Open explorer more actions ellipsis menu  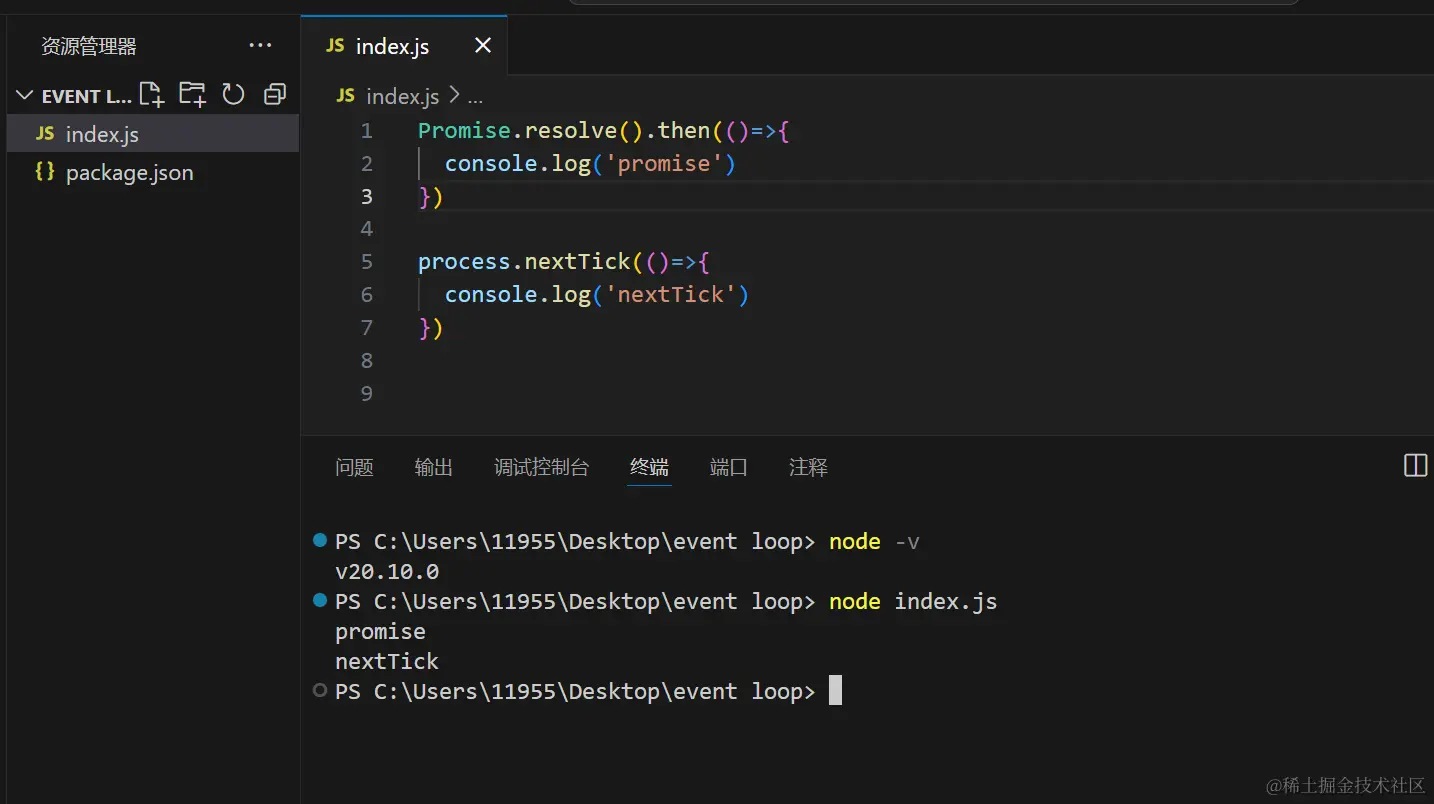tap(260, 45)
